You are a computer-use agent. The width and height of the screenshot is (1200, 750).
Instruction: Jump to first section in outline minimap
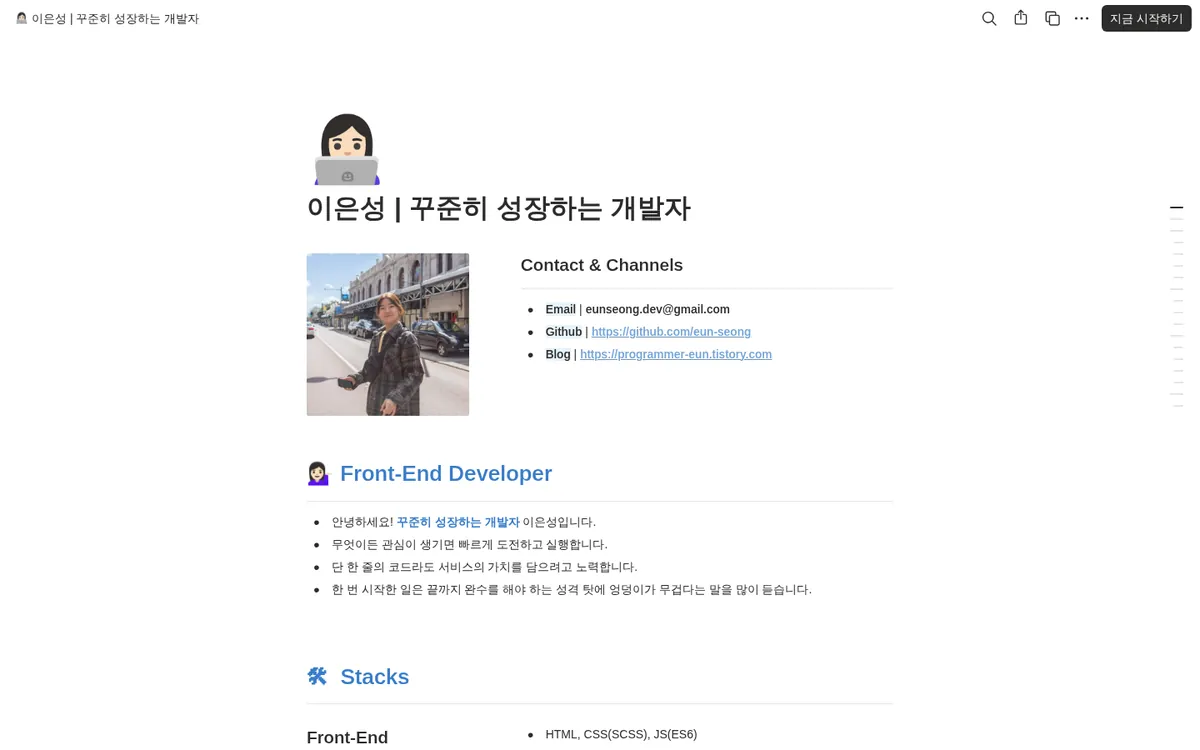click(1176, 207)
